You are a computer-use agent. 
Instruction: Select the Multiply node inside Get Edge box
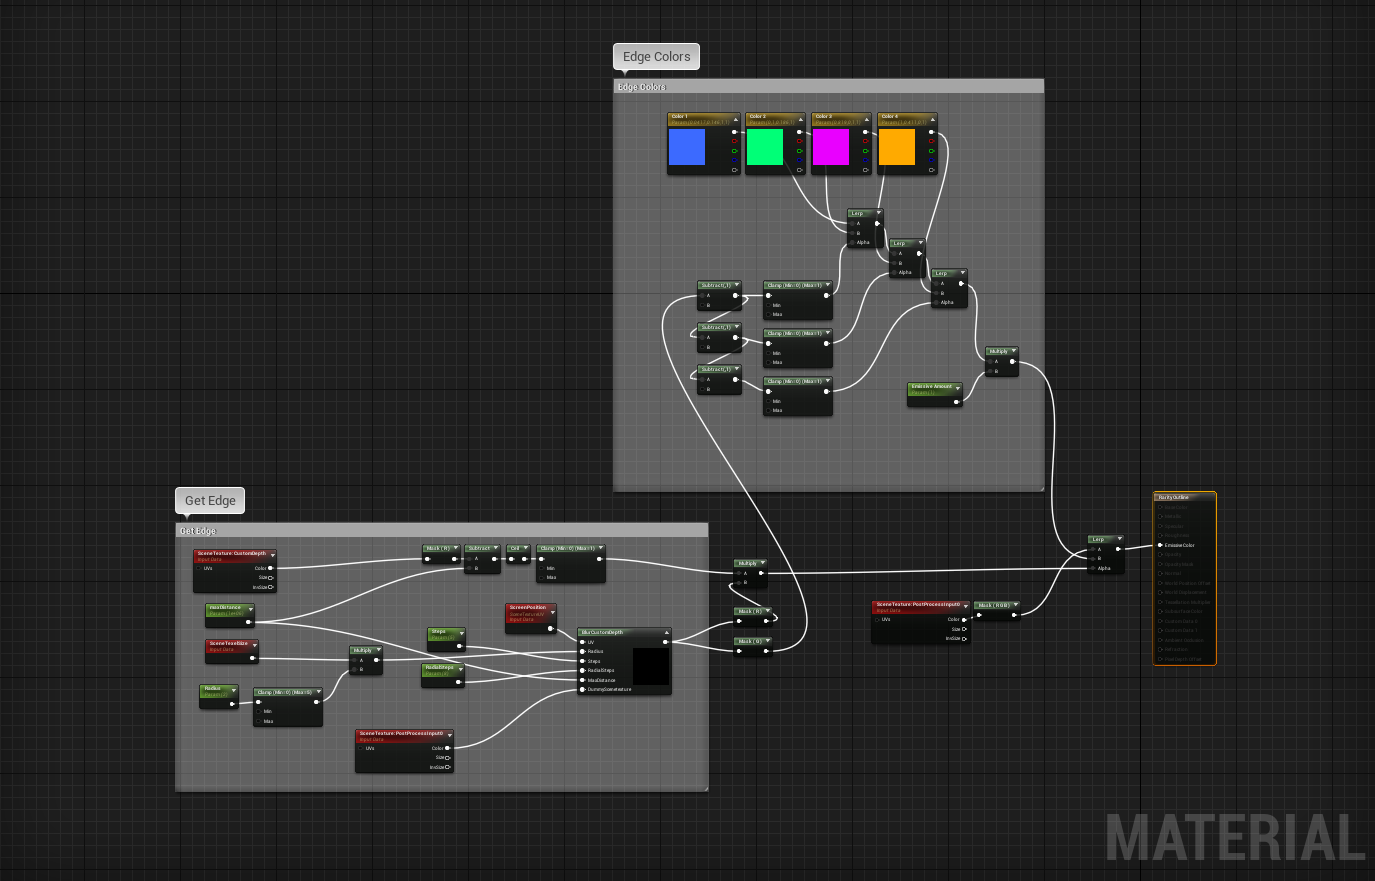[366, 660]
